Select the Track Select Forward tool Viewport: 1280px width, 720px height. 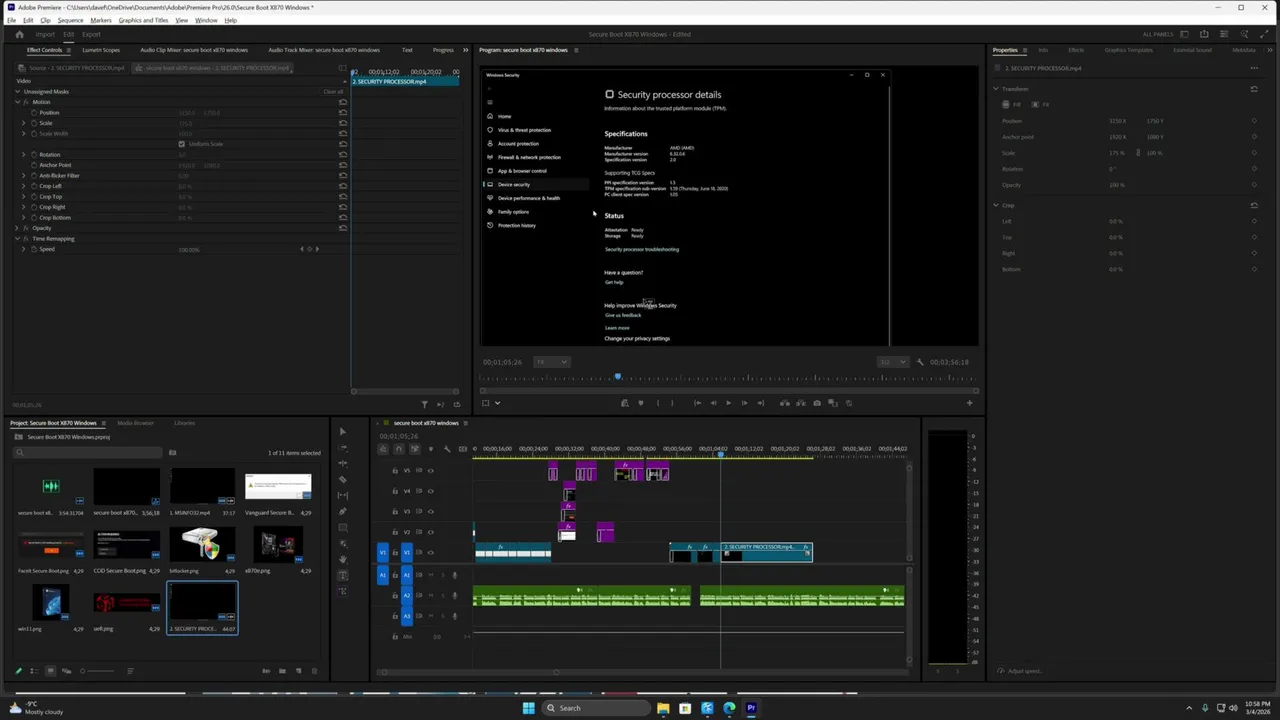tap(342, 447)
